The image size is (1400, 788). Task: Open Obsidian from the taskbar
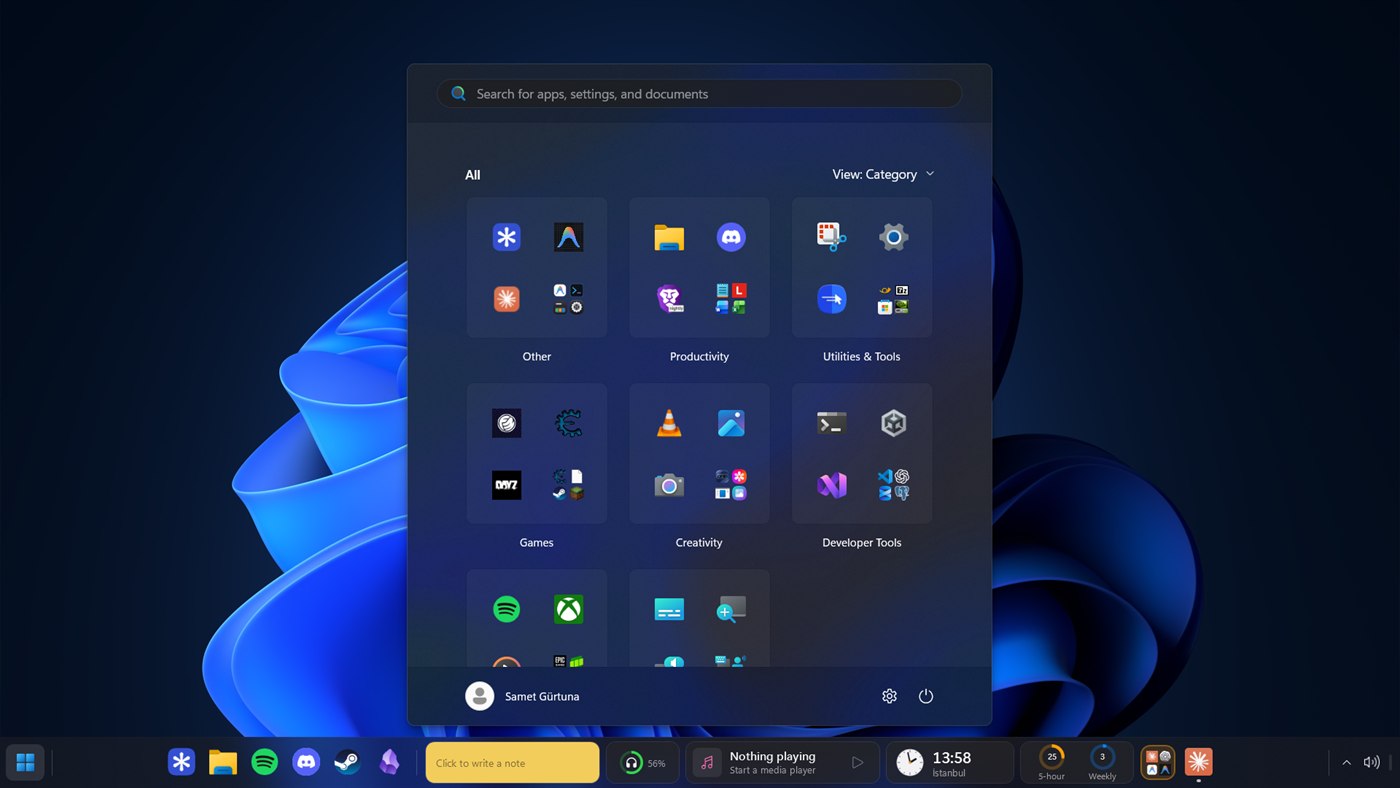pyautogui.click(x=389, y=762)
